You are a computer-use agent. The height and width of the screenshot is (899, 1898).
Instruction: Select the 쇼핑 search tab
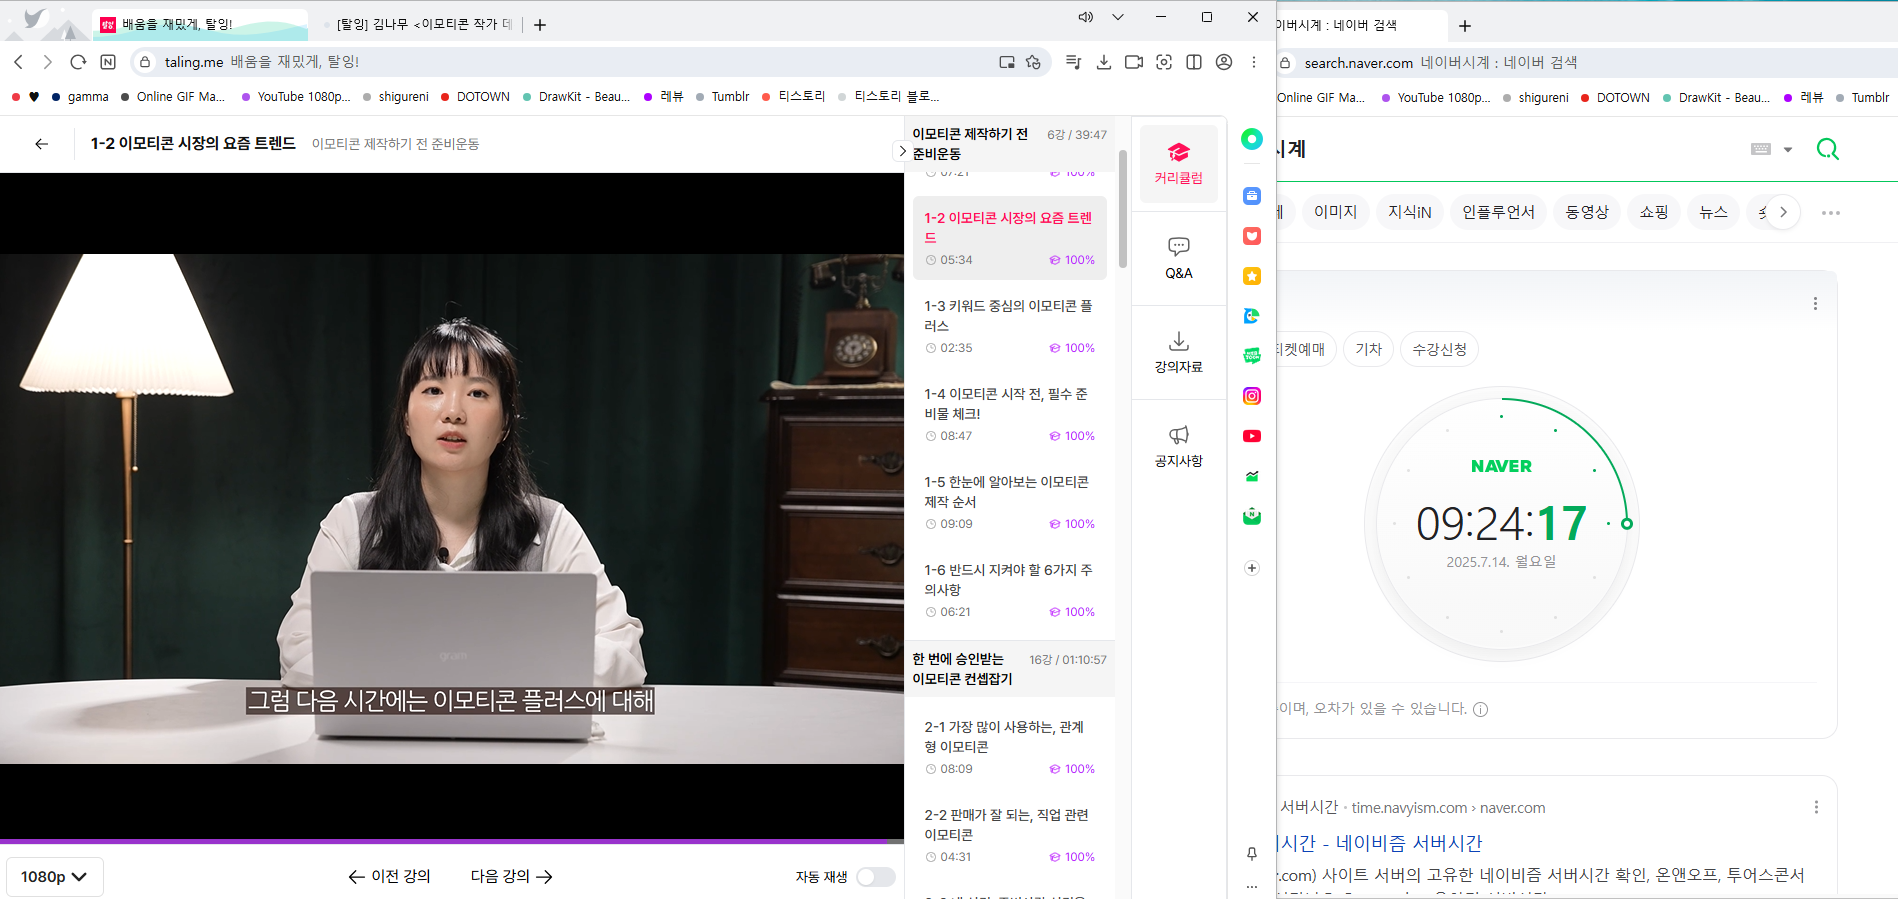point(1654,212)
